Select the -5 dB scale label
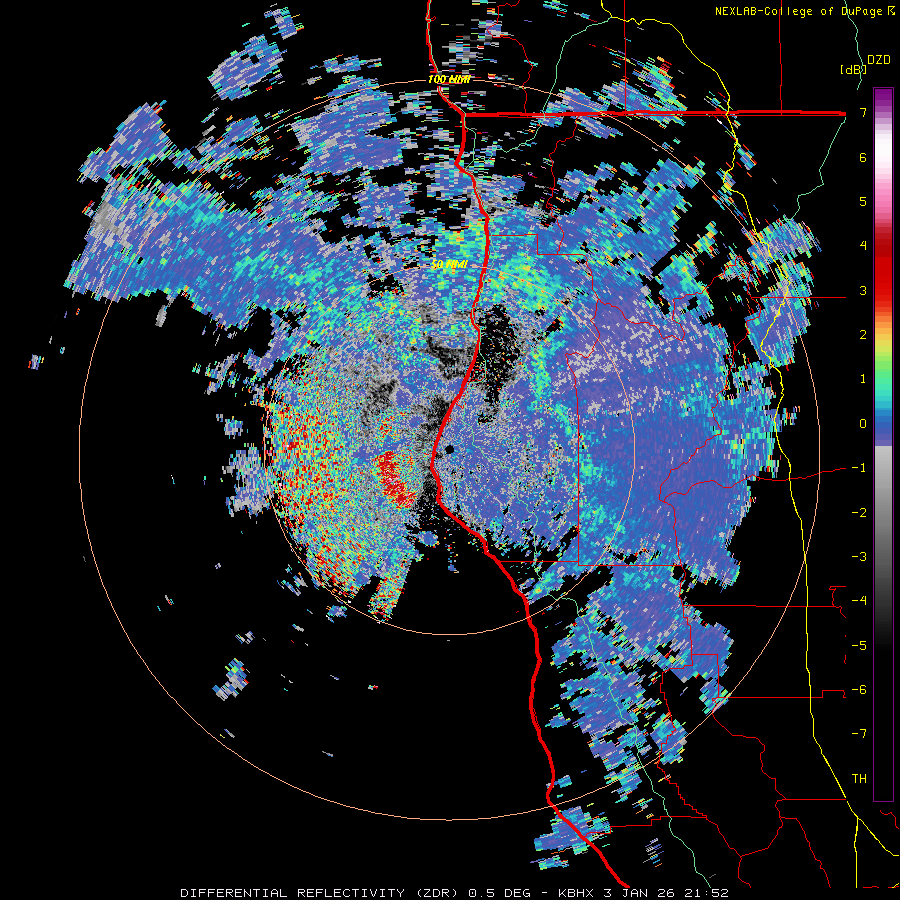 tap(859, 646)
